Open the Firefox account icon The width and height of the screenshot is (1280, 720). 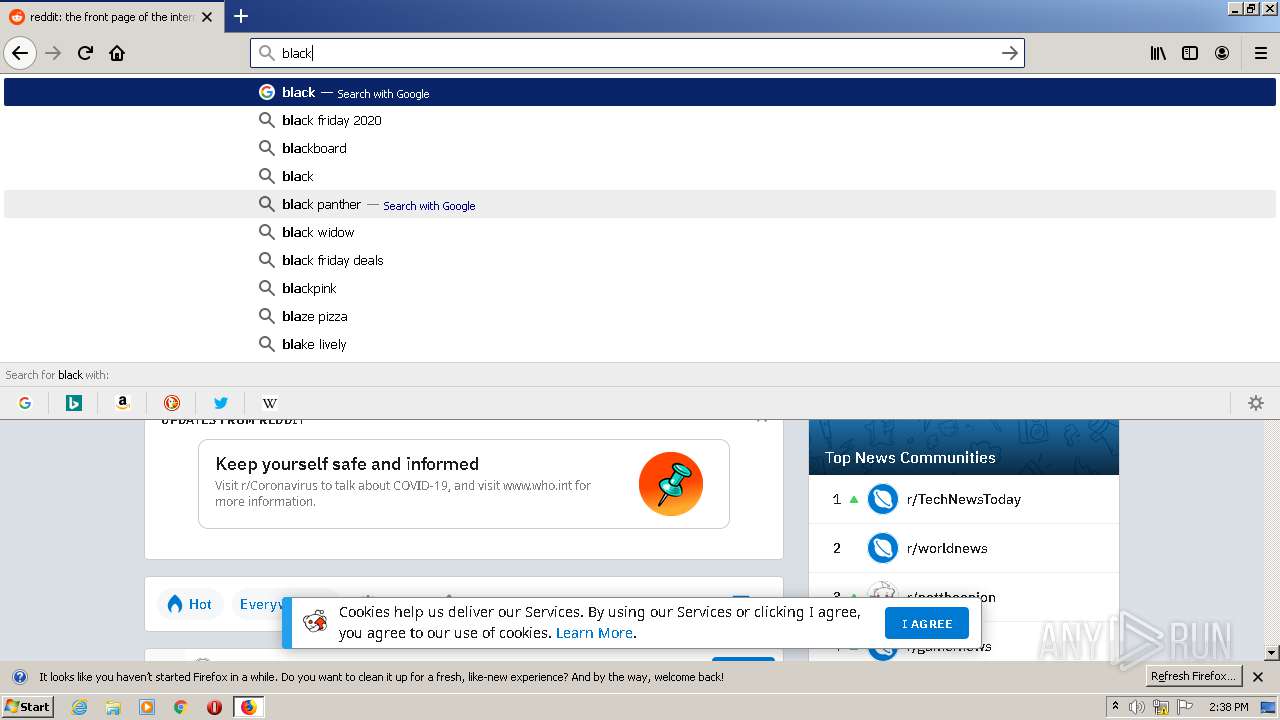[1222, 53]
